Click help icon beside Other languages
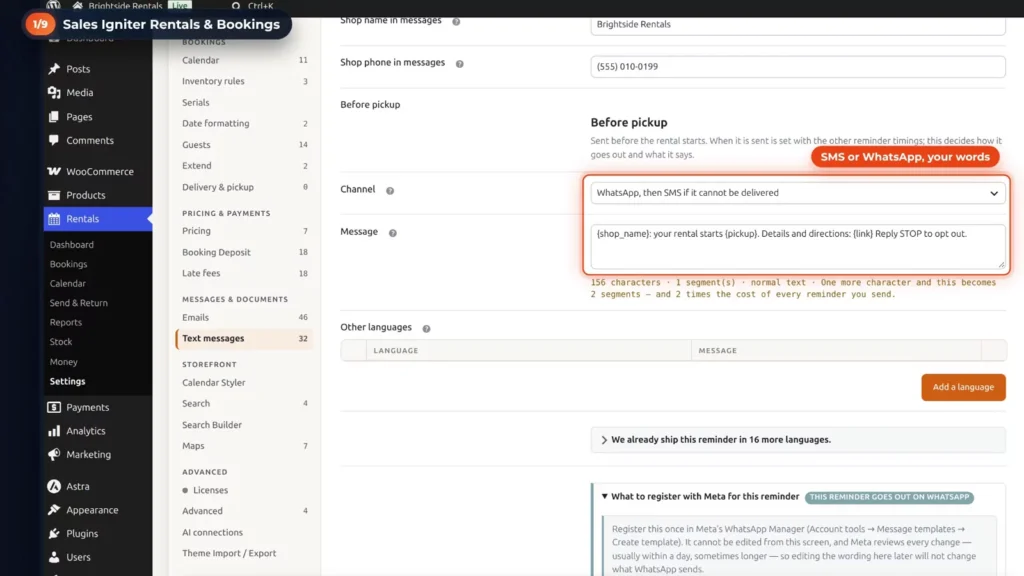 [x=426, y=328]
